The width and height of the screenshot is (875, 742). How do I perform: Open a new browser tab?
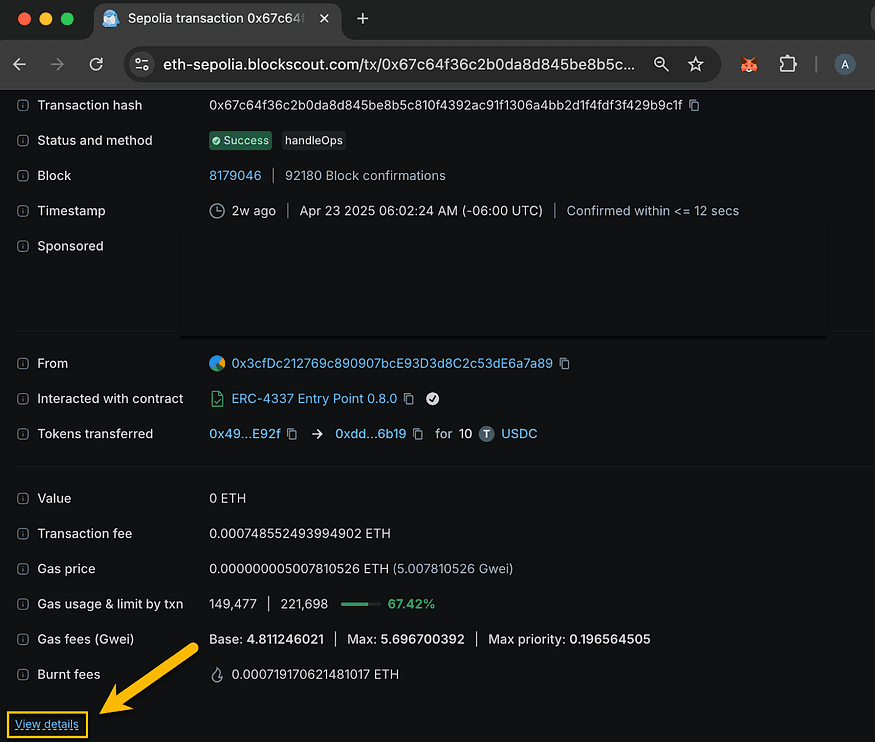point(363,19)
